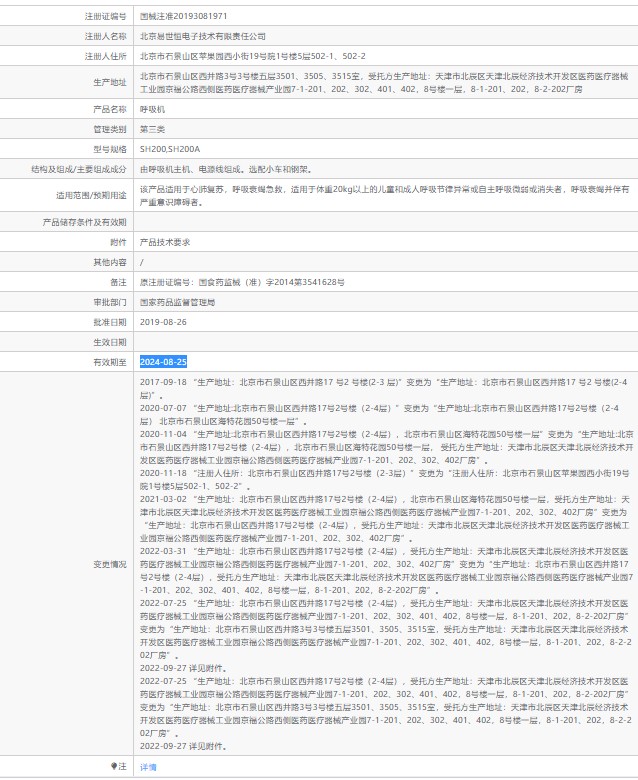This screenshot has height=780, width=638.
Task: Select the value 国家药品监督管理局
Action: coord(178,302)
